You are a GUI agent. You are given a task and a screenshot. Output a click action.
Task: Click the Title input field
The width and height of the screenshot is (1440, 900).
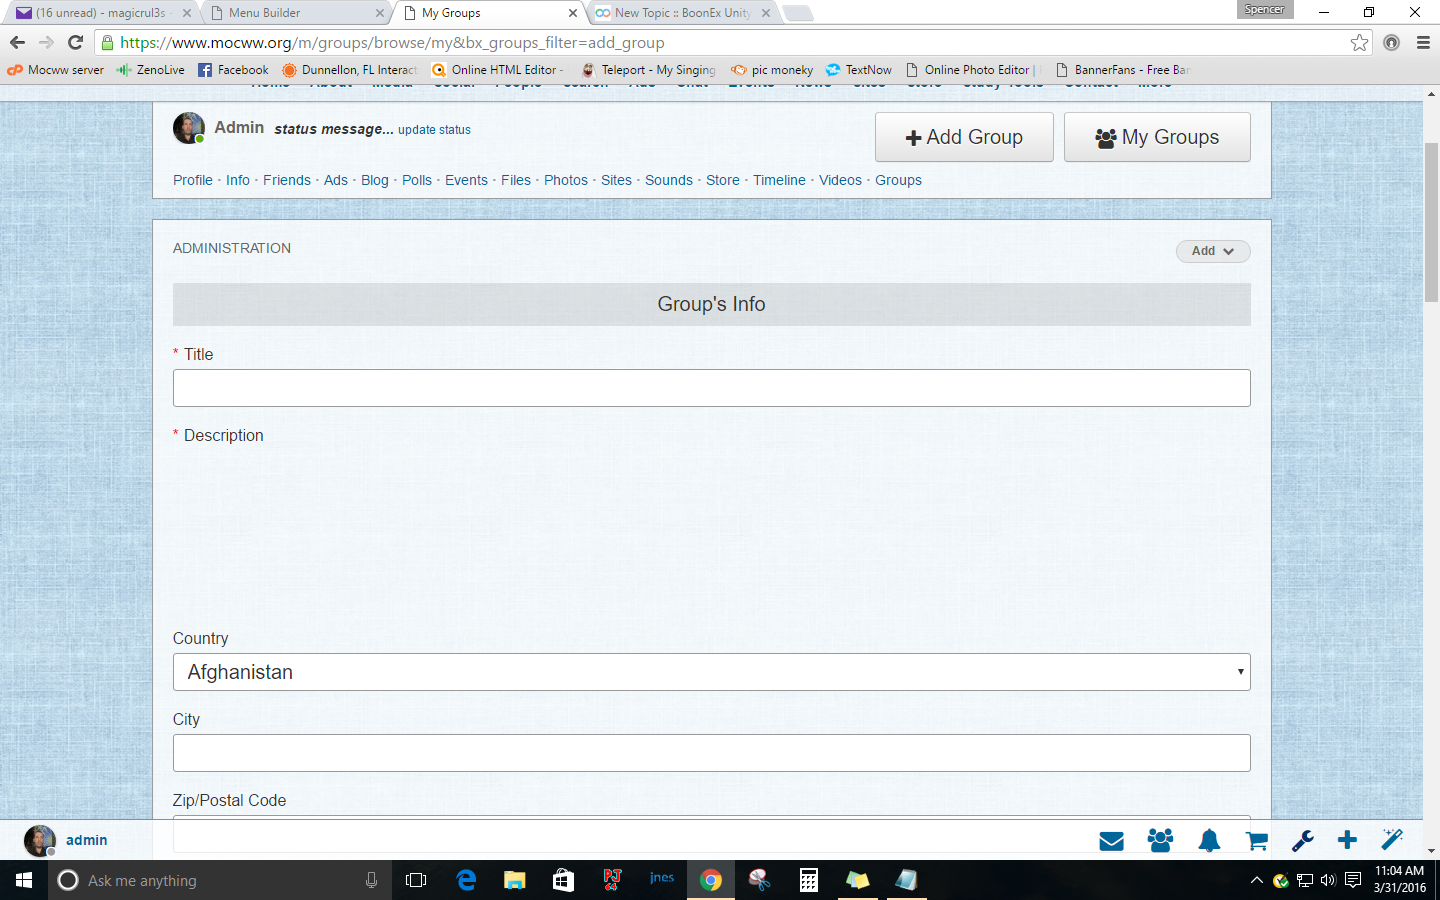tap(711, 388)
